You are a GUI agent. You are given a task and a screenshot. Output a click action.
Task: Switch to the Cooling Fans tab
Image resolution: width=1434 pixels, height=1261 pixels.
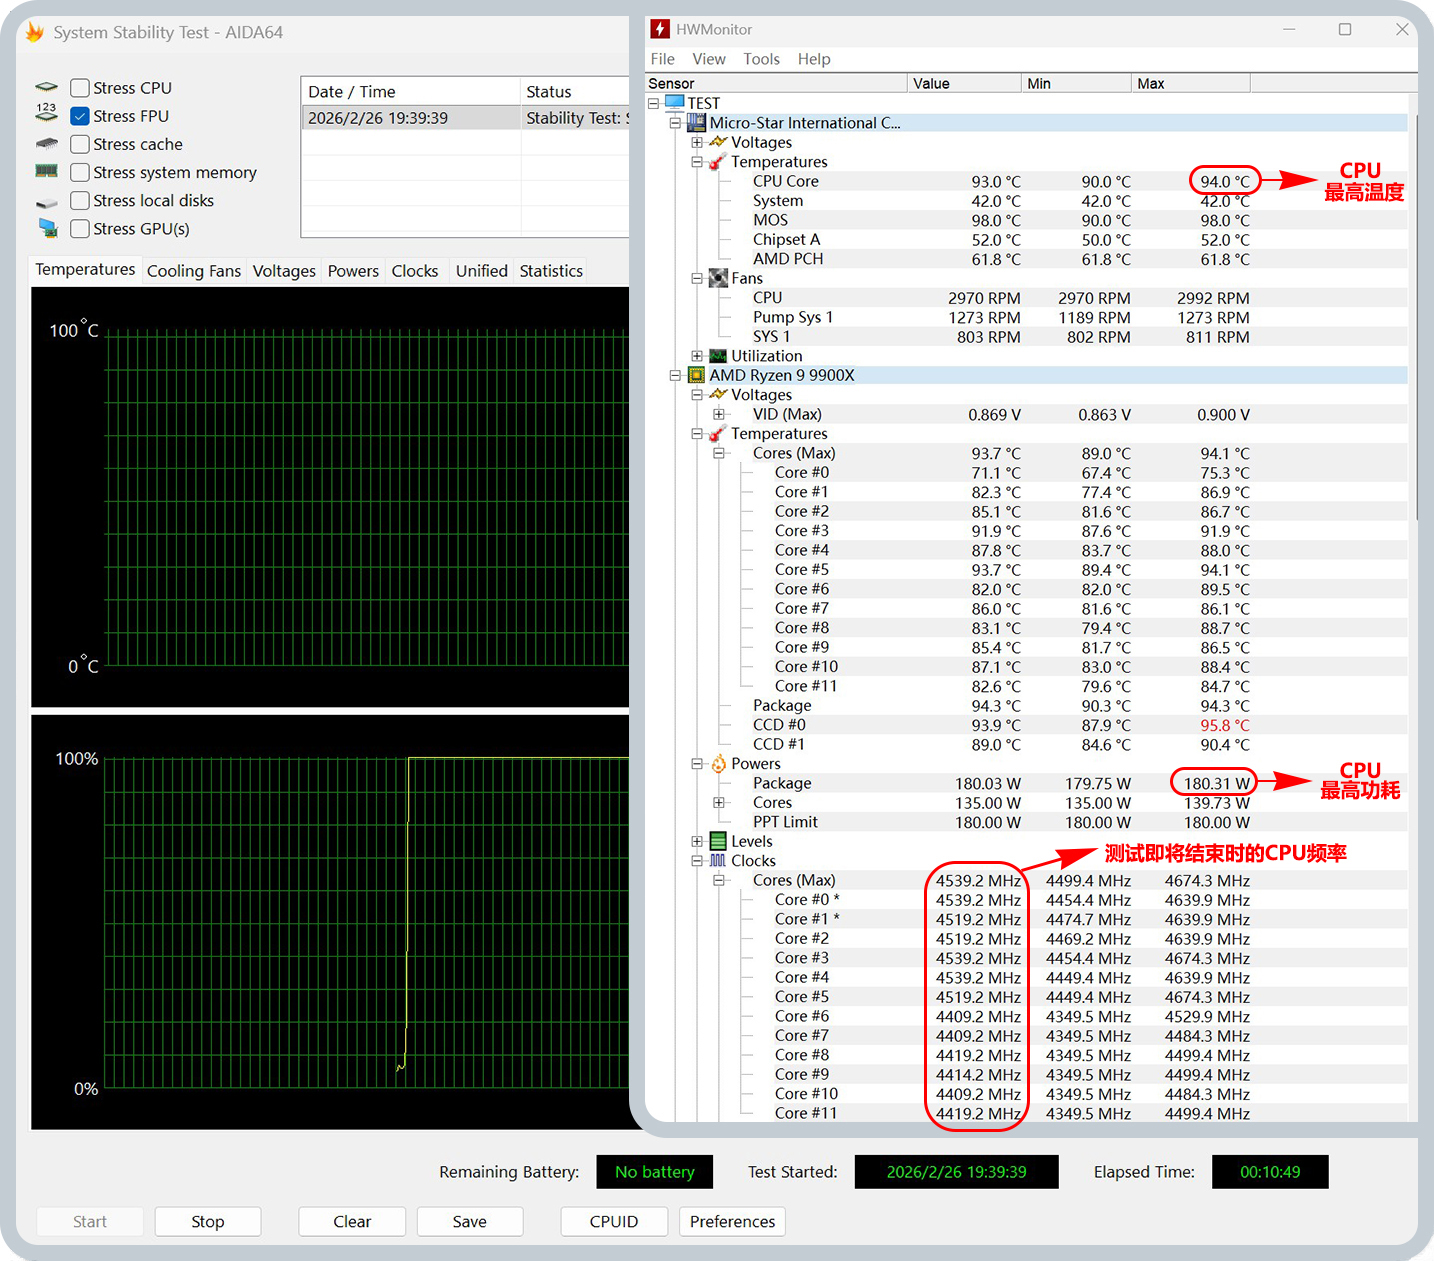193,271
